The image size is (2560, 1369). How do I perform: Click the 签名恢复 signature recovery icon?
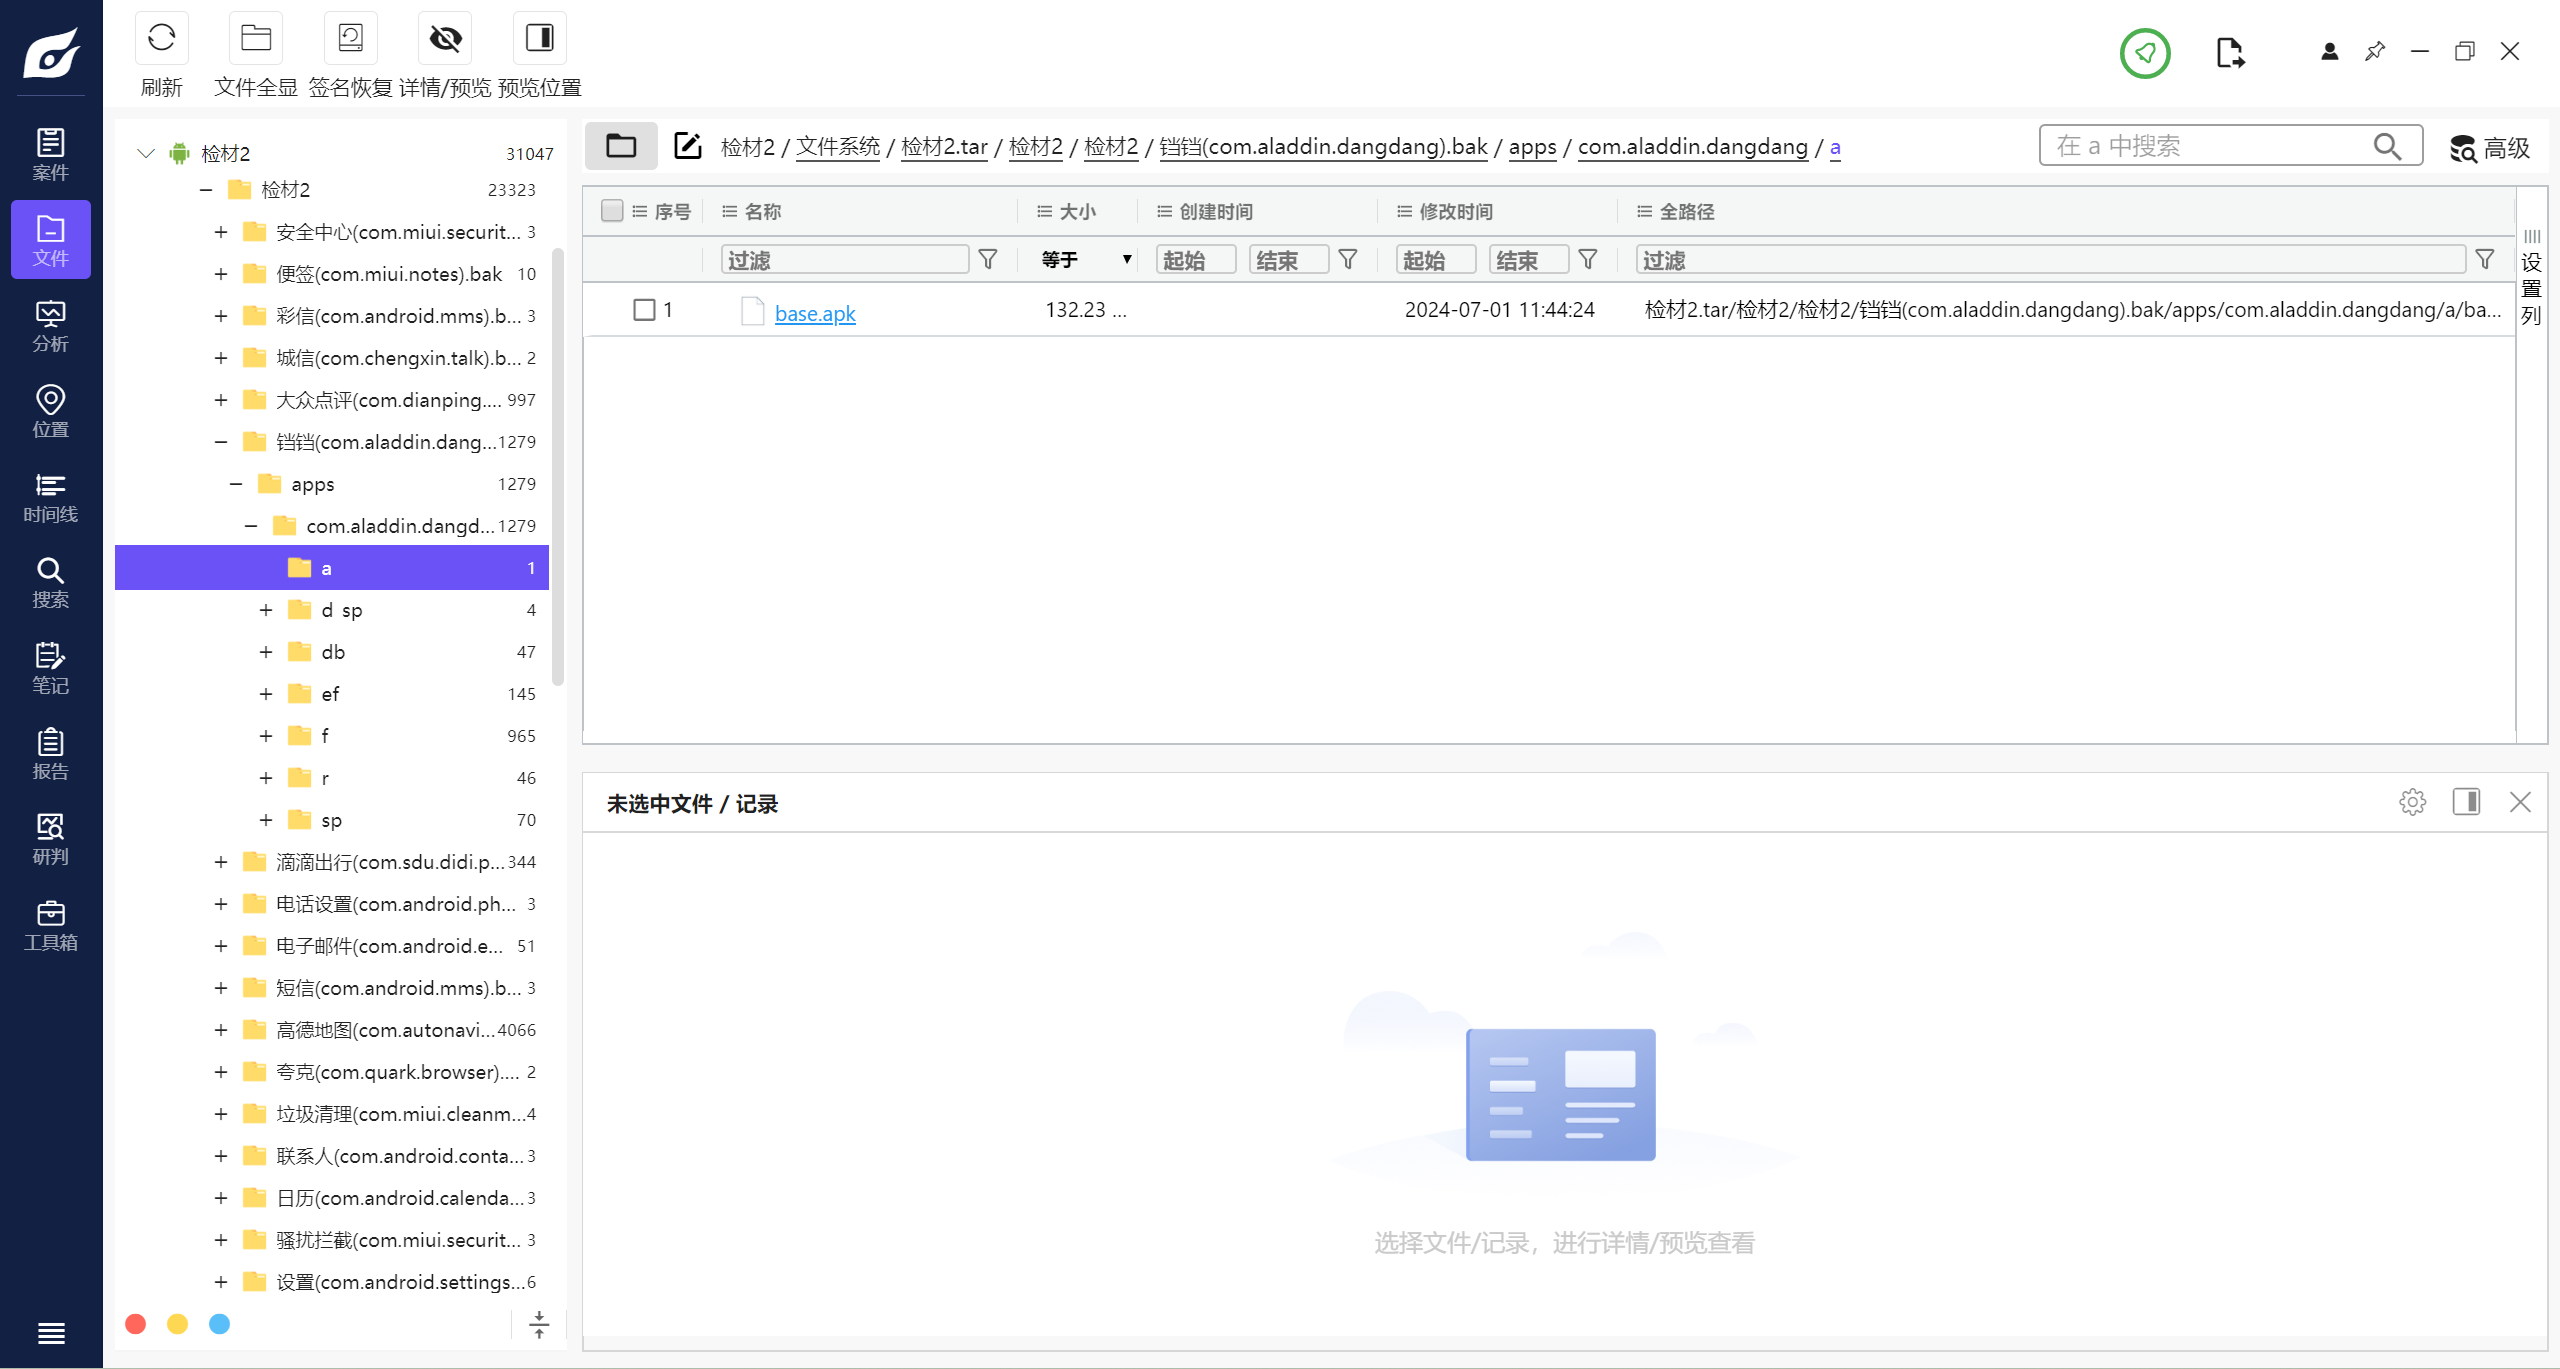[x=350, y=39]
